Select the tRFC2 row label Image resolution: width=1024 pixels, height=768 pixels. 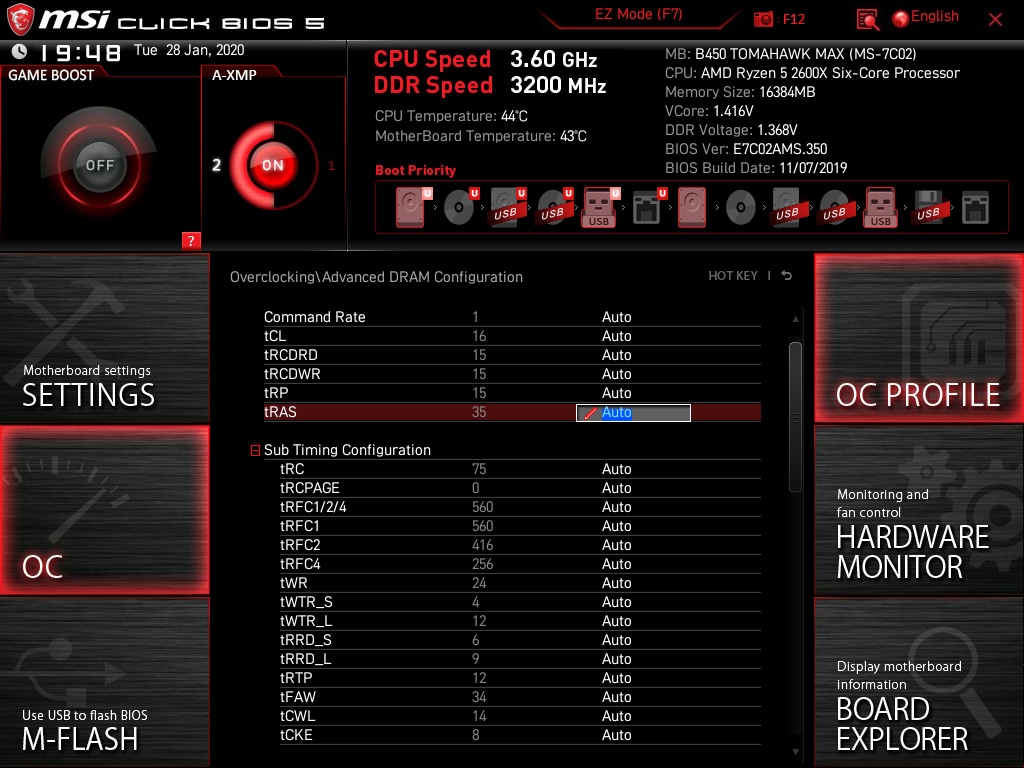point(300,545)
